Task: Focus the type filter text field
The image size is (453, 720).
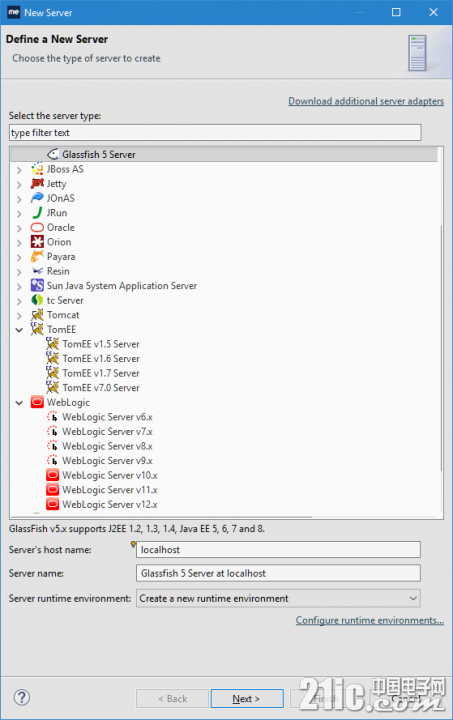Action: coord(215,133)
